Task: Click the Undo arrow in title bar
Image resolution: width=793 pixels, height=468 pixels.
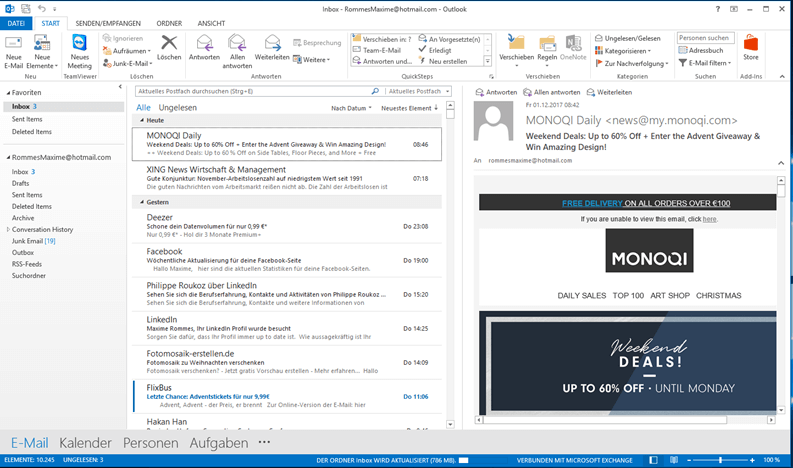Action: point(42,9)
